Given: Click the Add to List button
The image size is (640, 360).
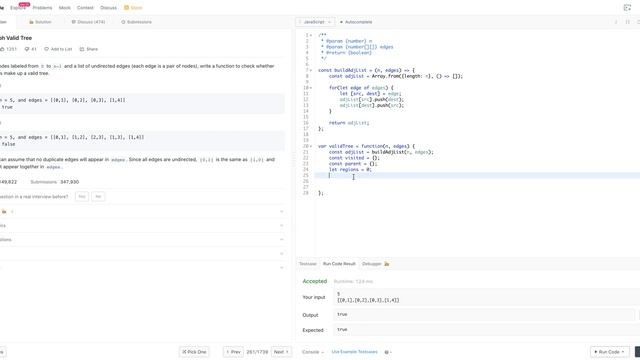Looking at the screenshot, I should pyautogui.click(x=58, y=49).
